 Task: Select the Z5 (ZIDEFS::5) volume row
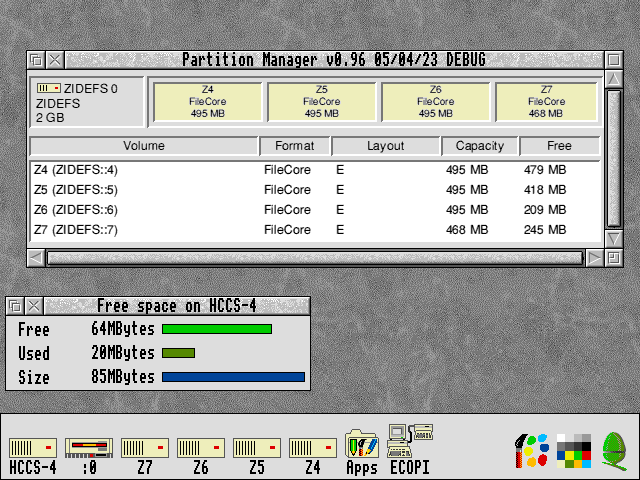coord(316,190)
